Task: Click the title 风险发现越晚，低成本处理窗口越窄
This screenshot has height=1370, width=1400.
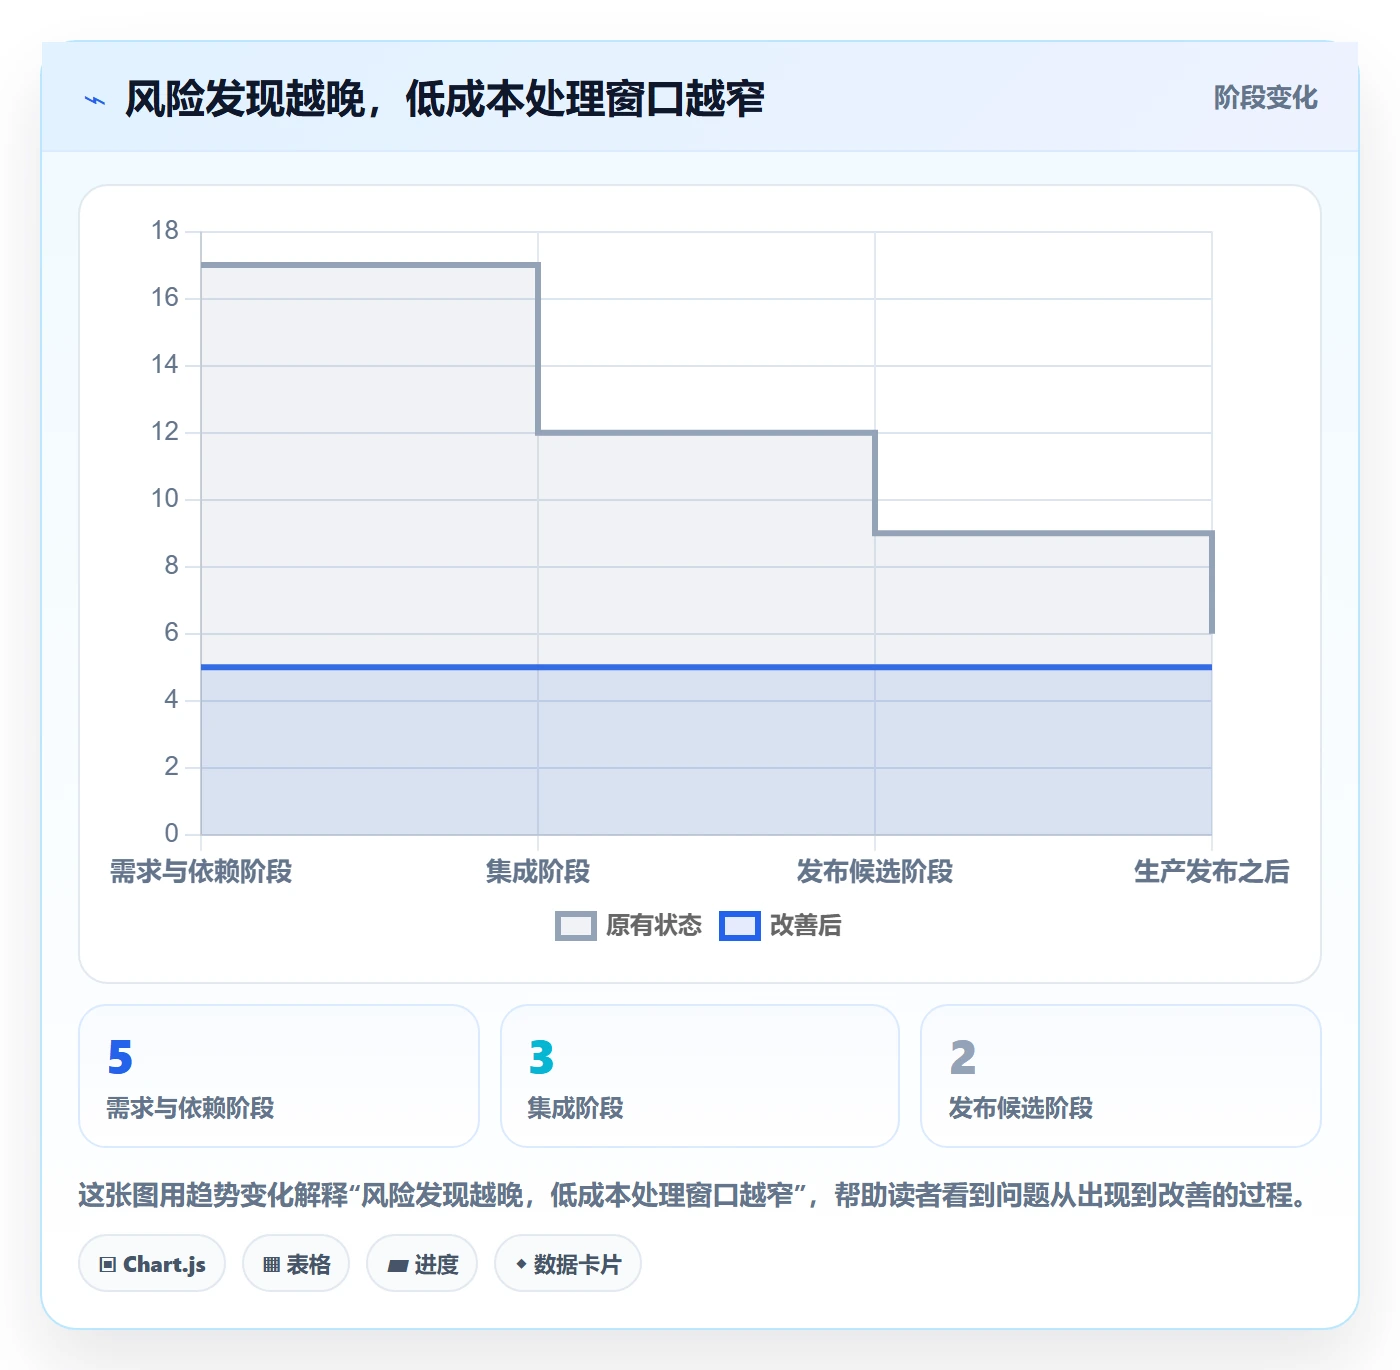Action: point(444,99)
